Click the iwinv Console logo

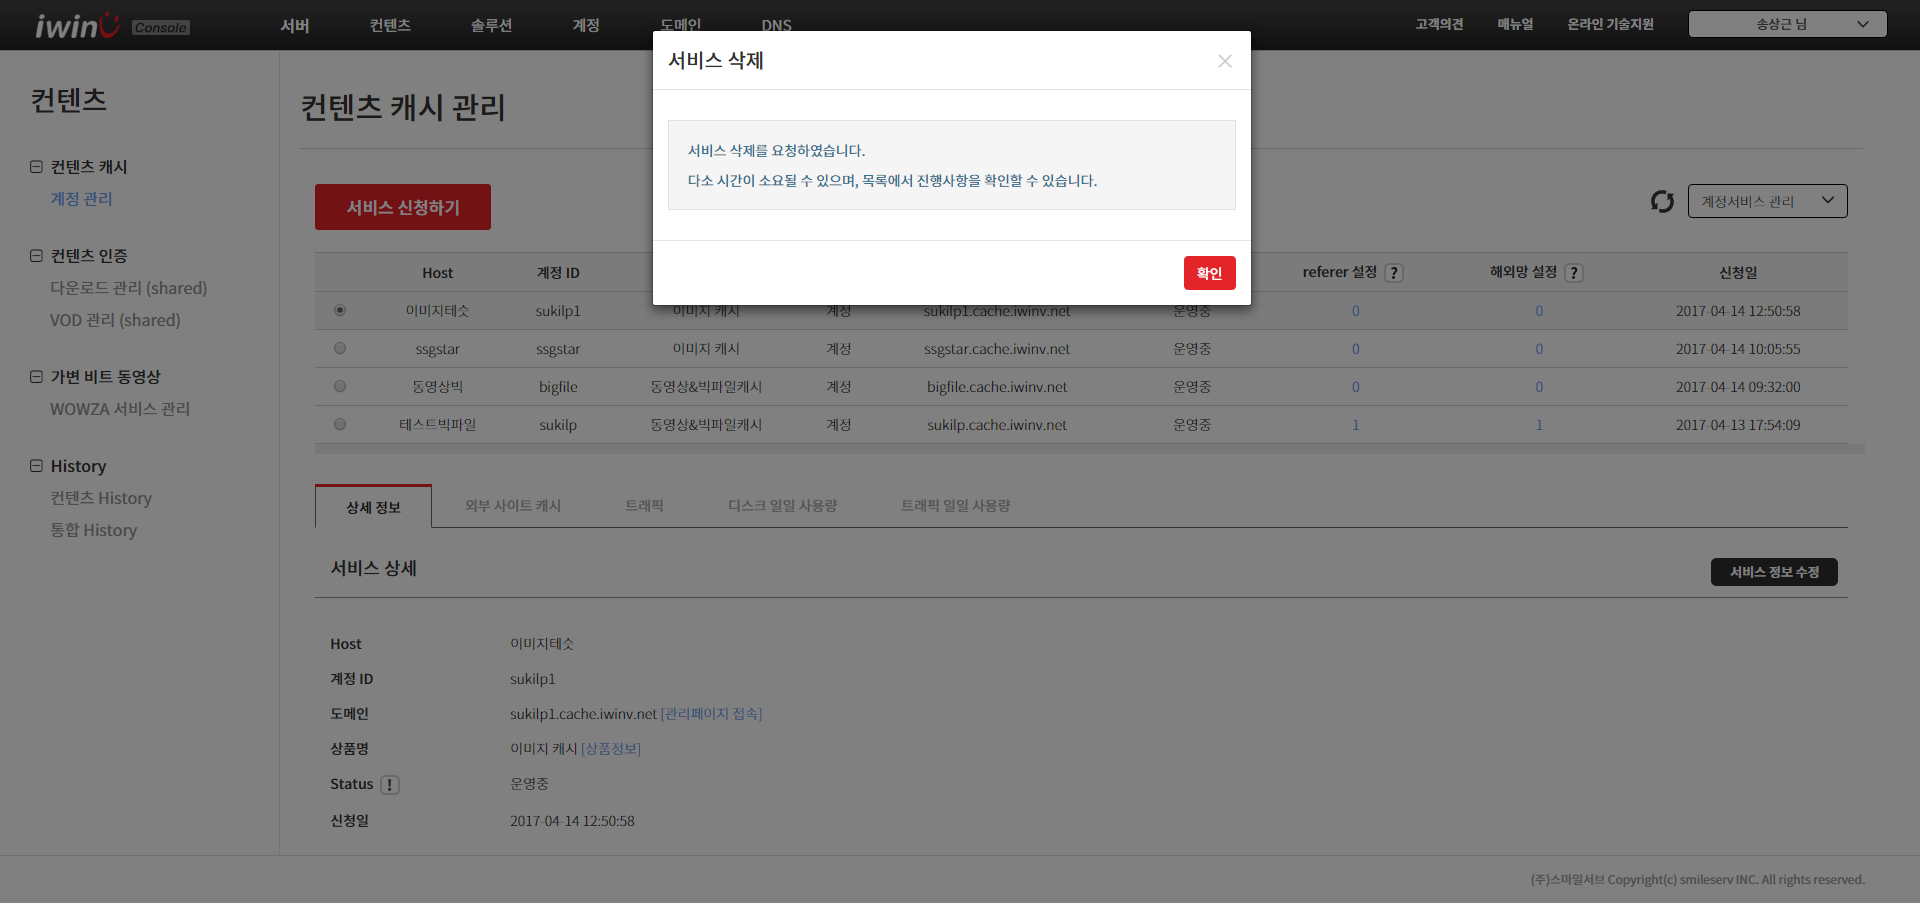(111, 25)
